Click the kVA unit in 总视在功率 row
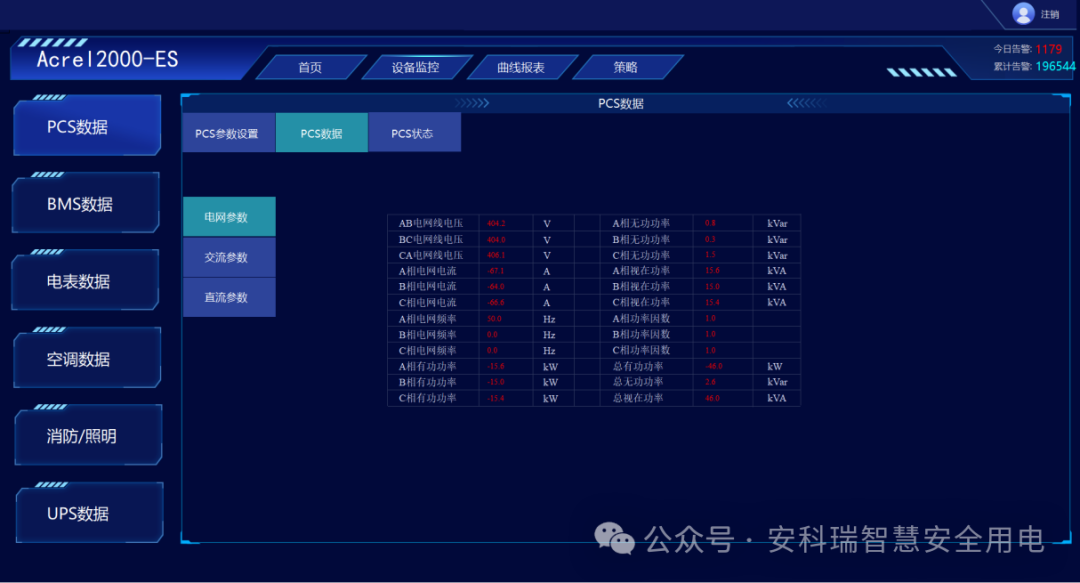 point(777,398)
